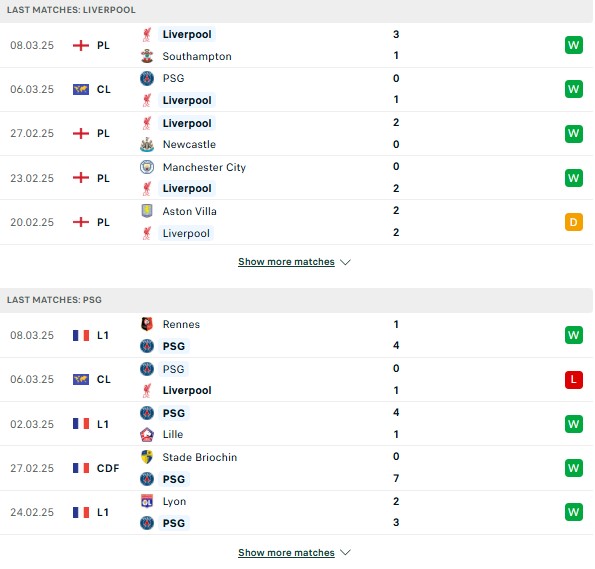Click green W badge for Stade Briochin match

[574, 468]
